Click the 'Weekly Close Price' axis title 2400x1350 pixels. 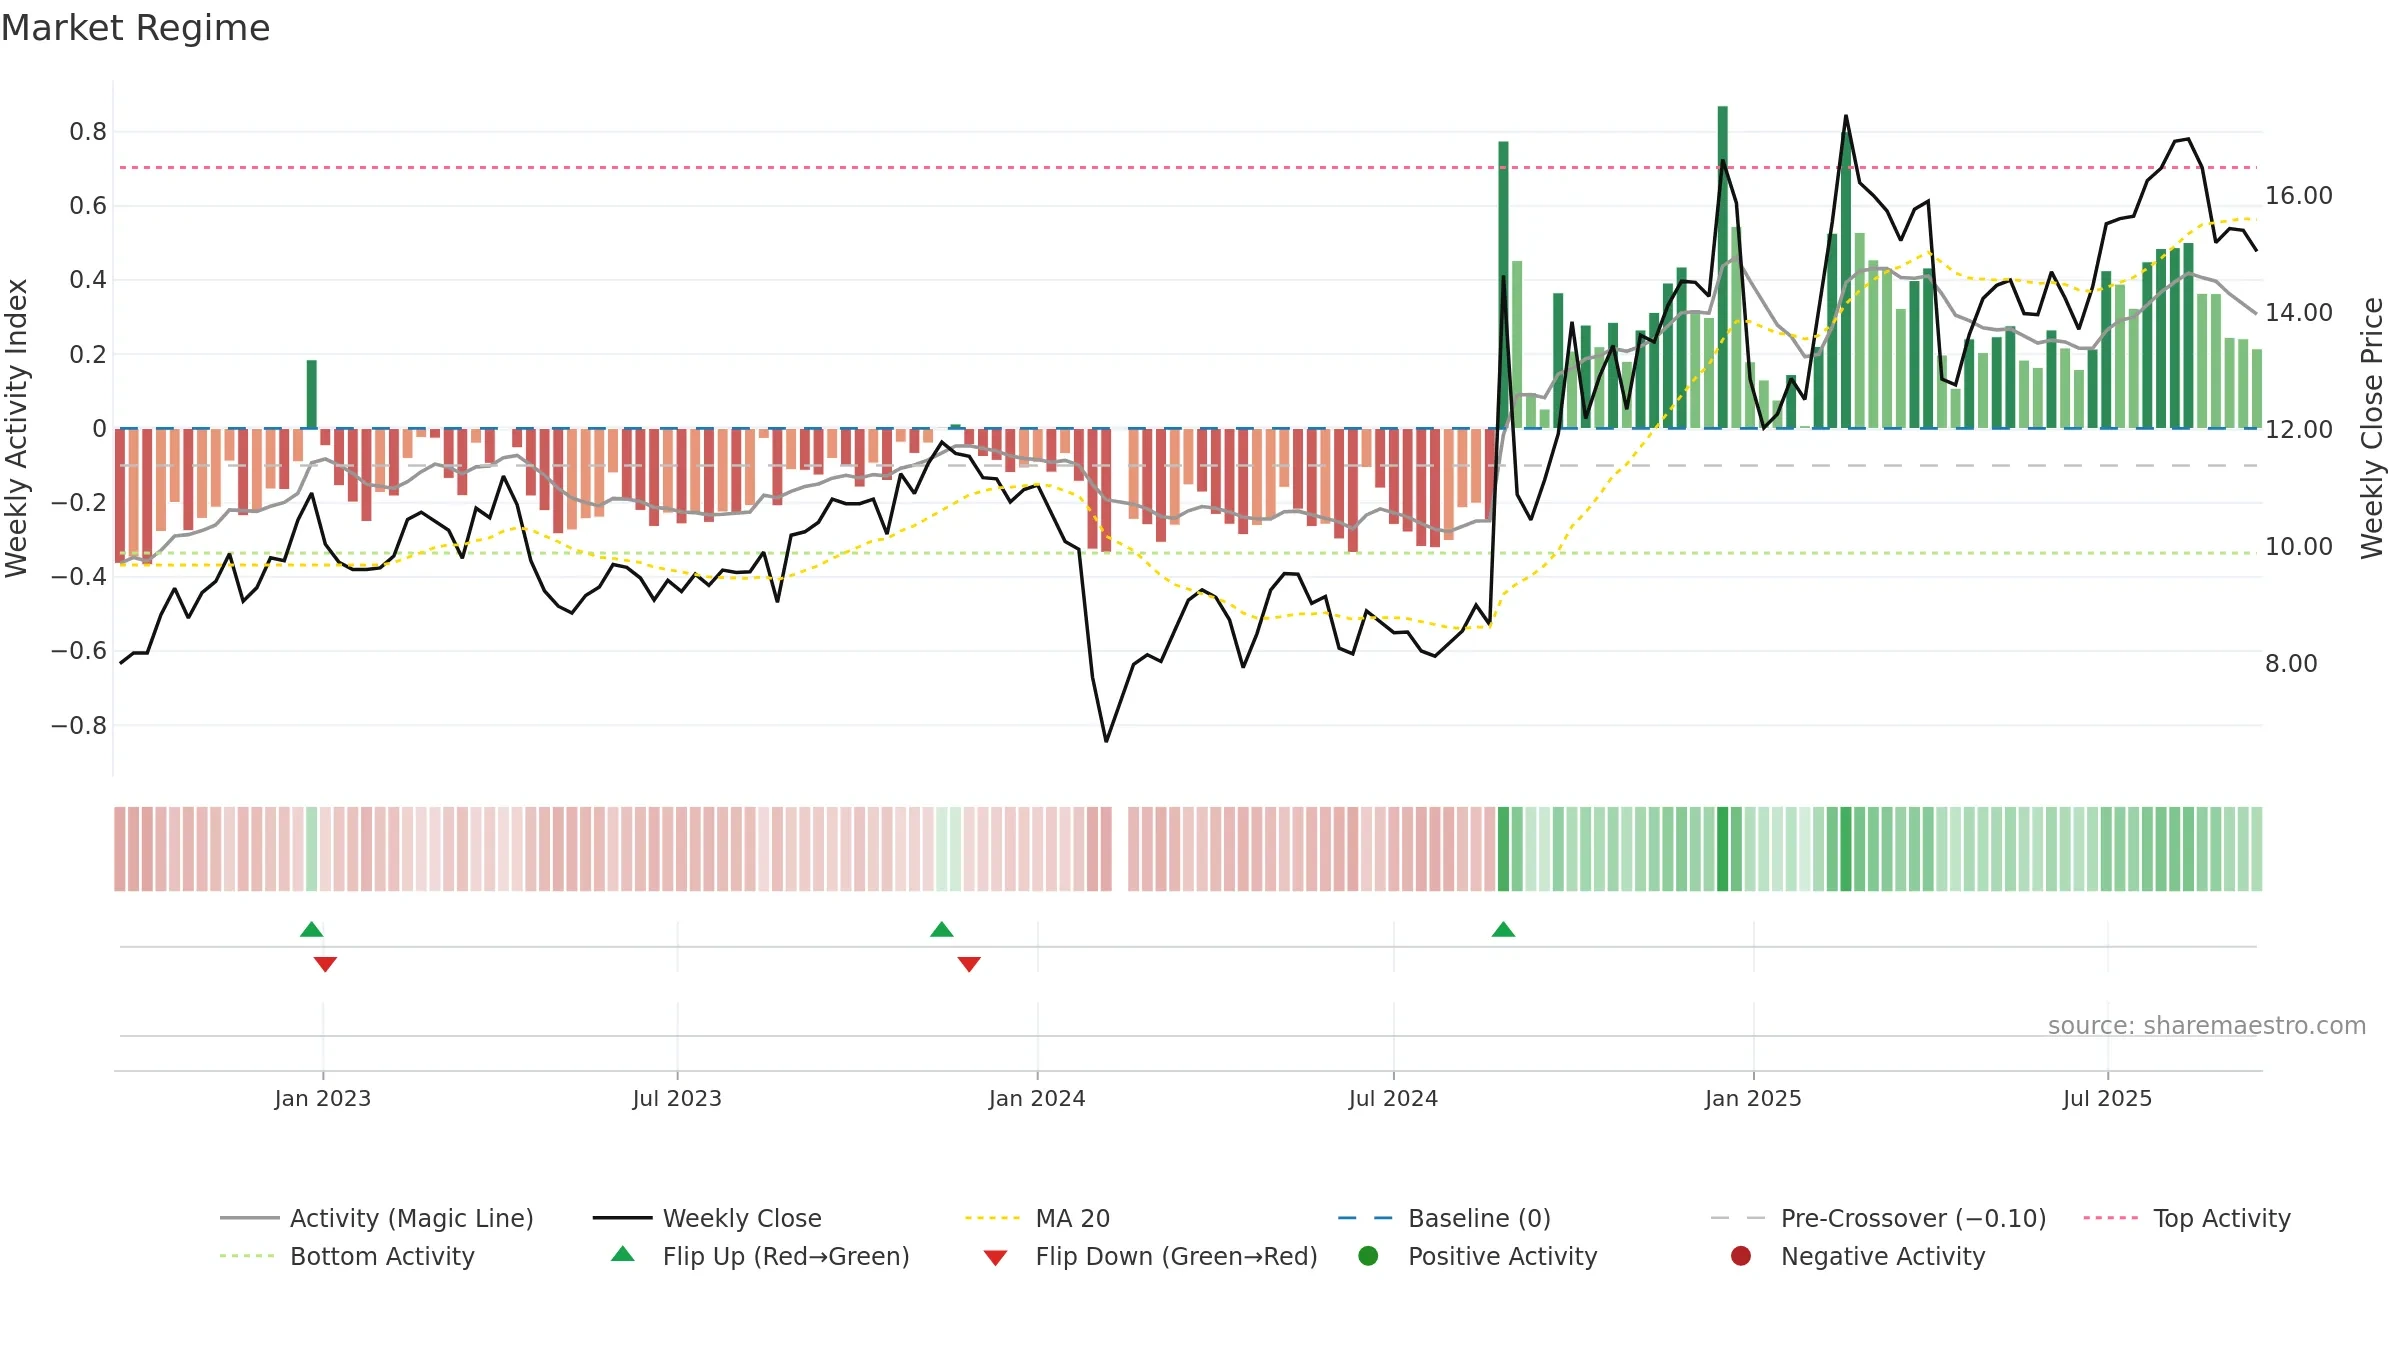[x=2372, y=428]
